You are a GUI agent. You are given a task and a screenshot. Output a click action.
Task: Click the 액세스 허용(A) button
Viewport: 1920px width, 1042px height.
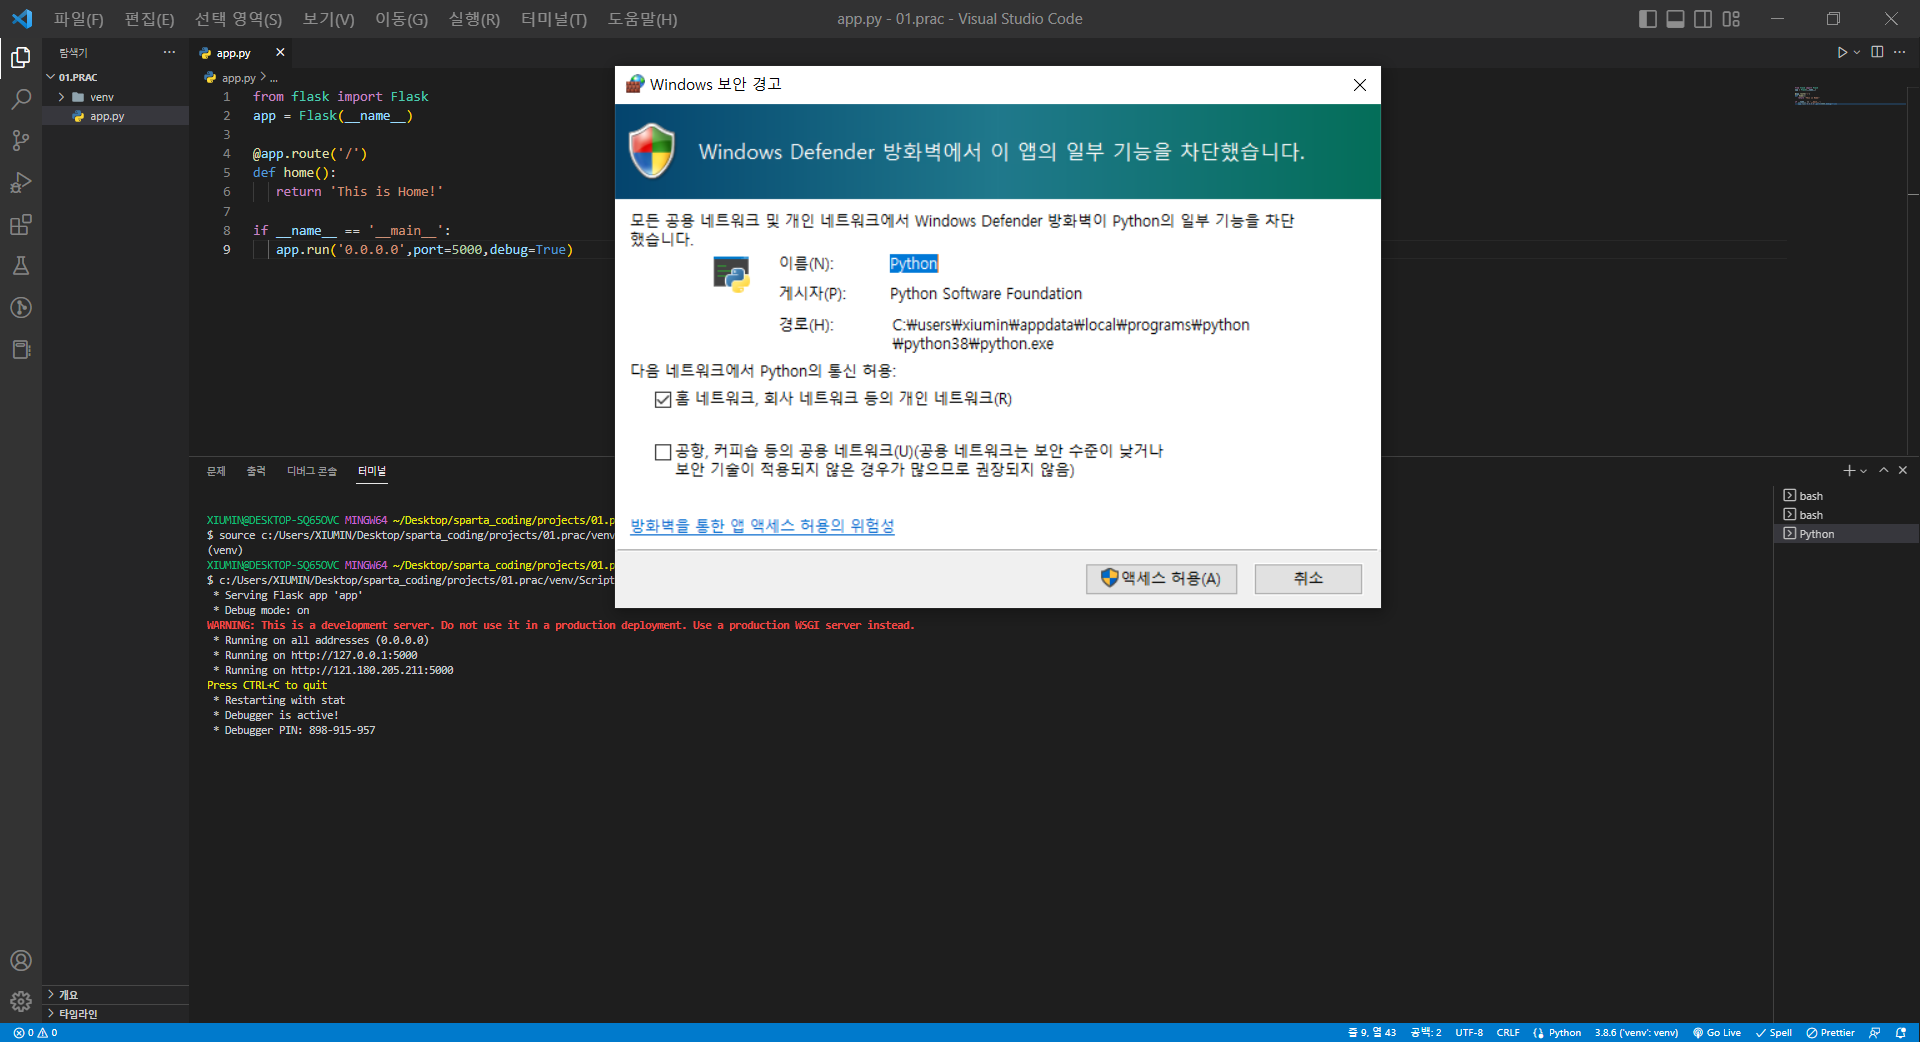pyautogui.click(x=1161, y=579)
